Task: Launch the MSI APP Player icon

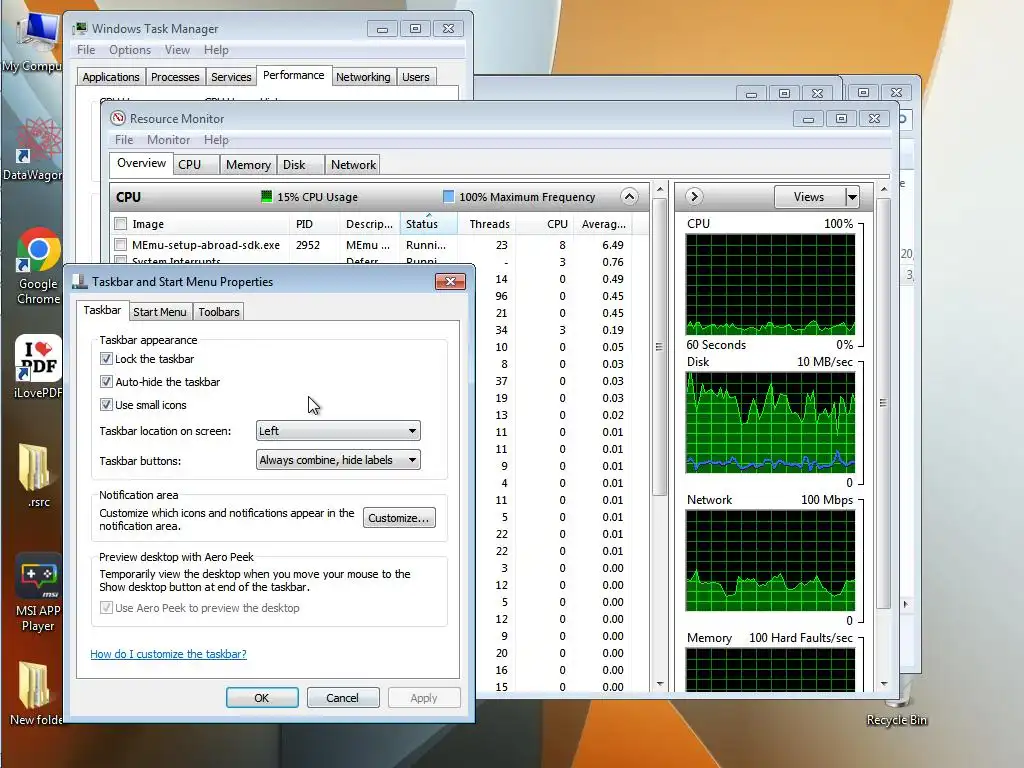Action: click(x=38, y=593)
